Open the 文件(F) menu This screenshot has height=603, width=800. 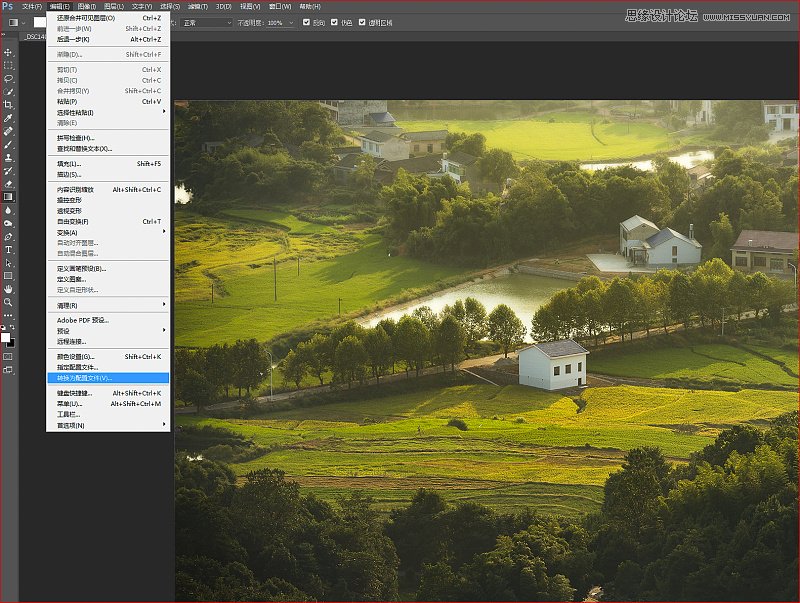point(32,7)
